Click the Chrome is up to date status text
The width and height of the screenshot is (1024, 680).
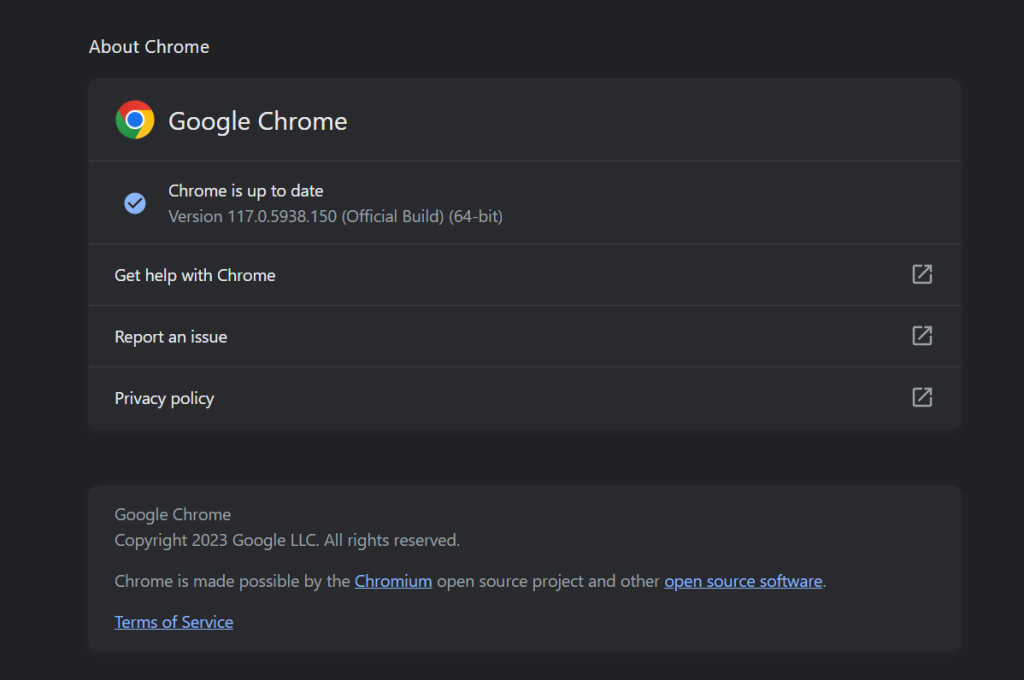pyautogui.click(x=246, y=191)
